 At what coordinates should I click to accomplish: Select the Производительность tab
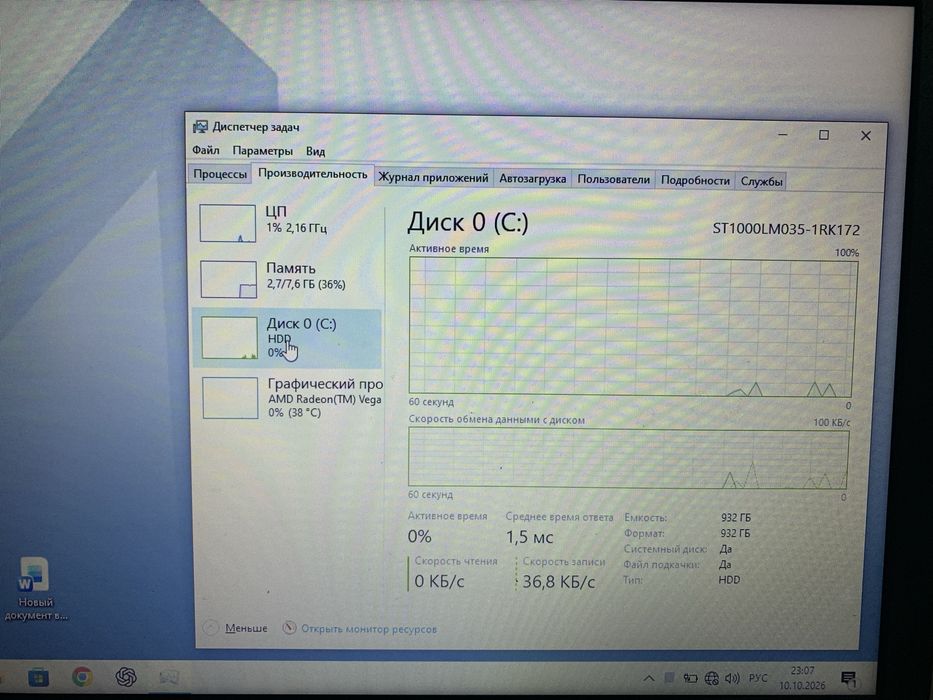coord(312,174)
